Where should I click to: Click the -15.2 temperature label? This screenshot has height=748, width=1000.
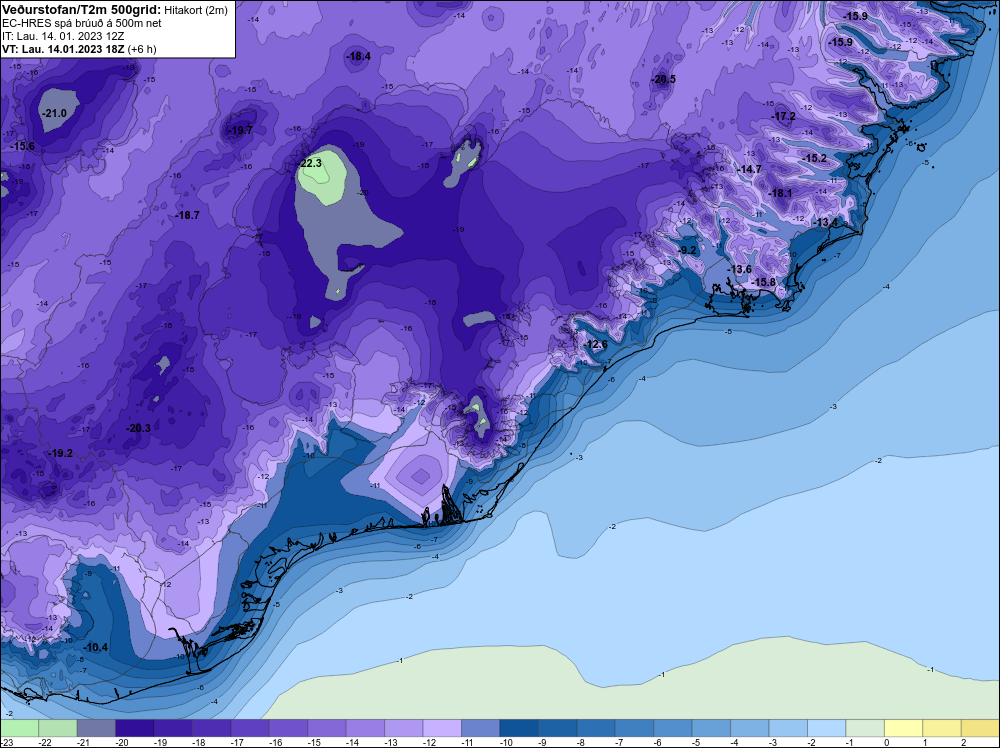point(815,158)
